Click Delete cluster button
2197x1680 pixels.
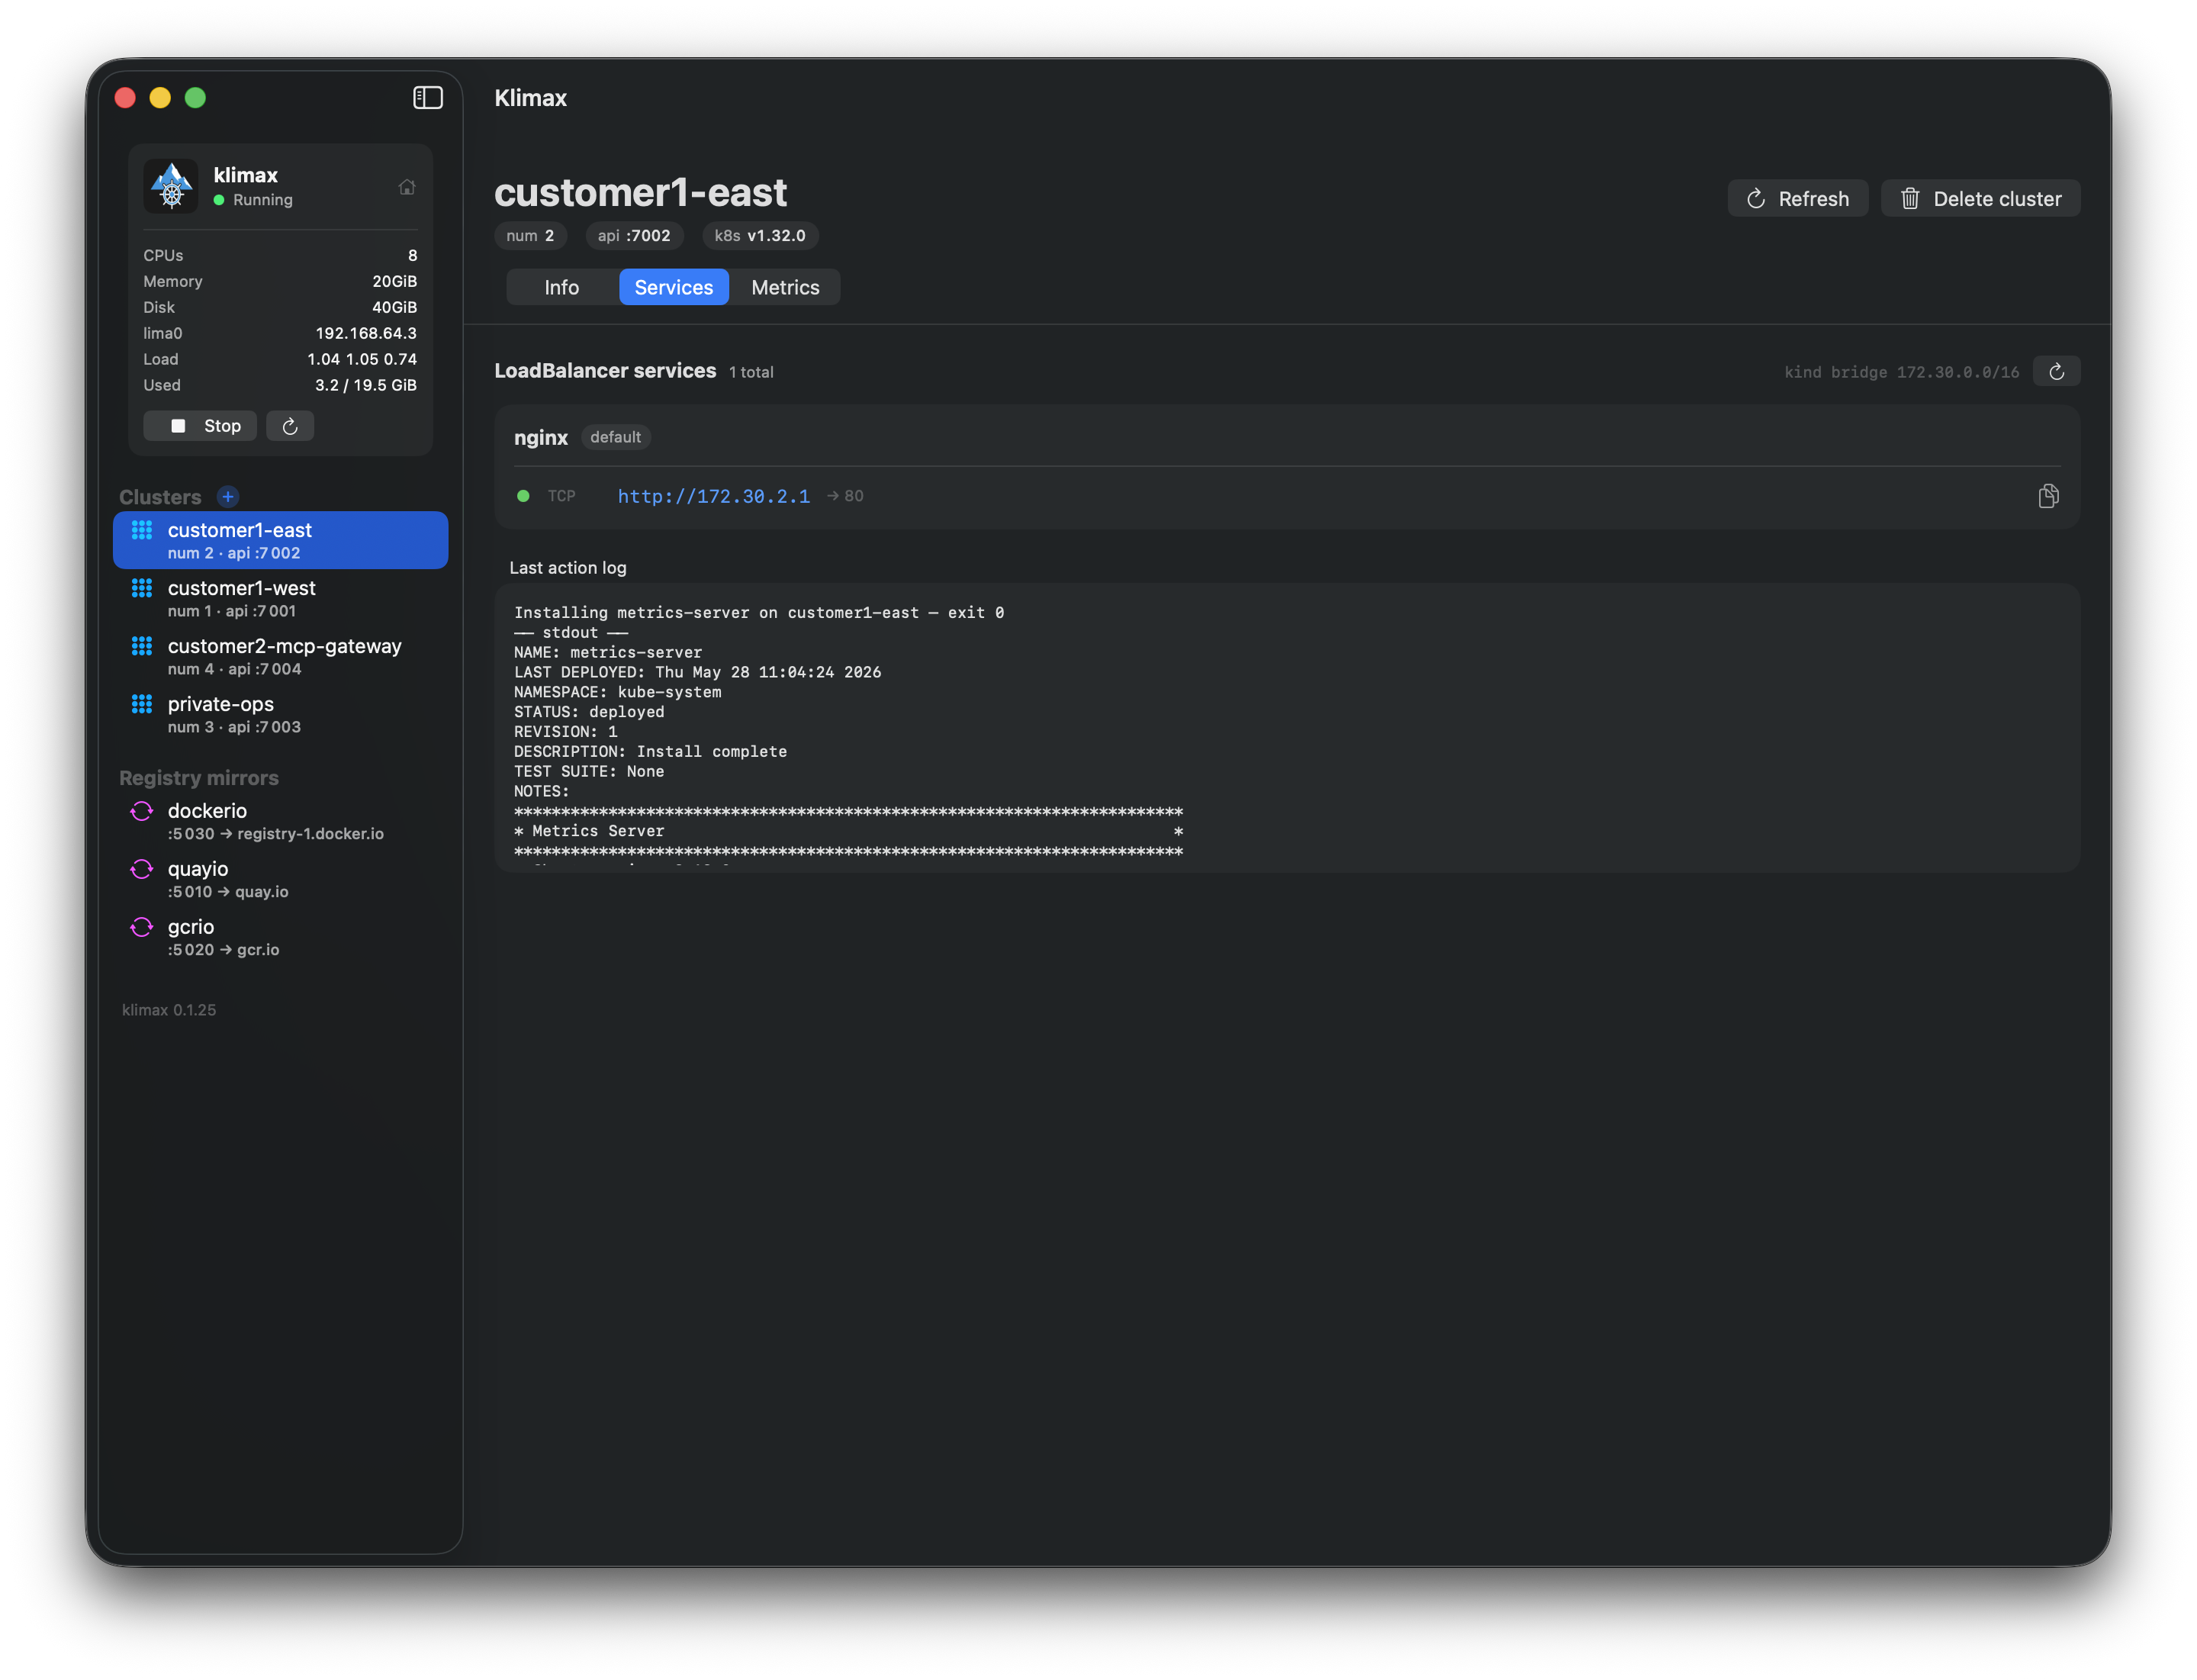click(1980, 199)
